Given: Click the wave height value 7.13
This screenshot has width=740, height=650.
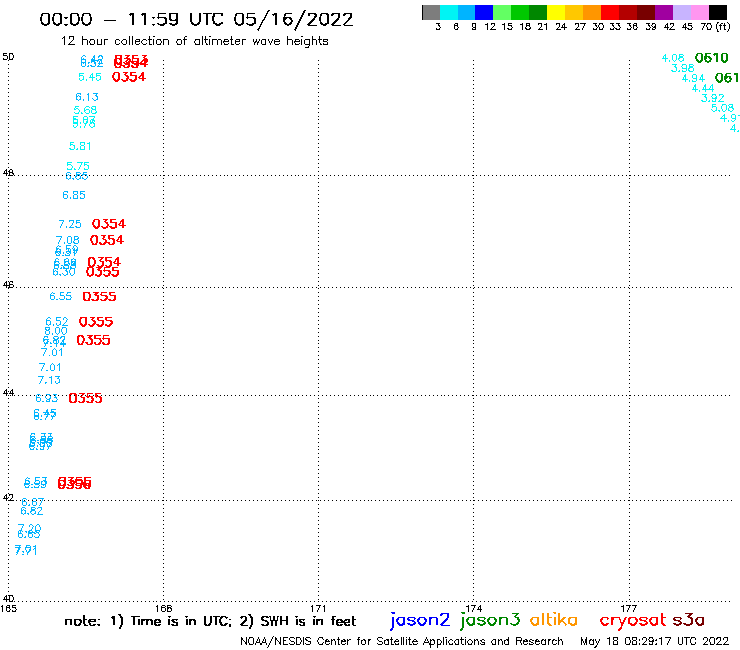Looking at the screenshot, I should tap(49, 380).
